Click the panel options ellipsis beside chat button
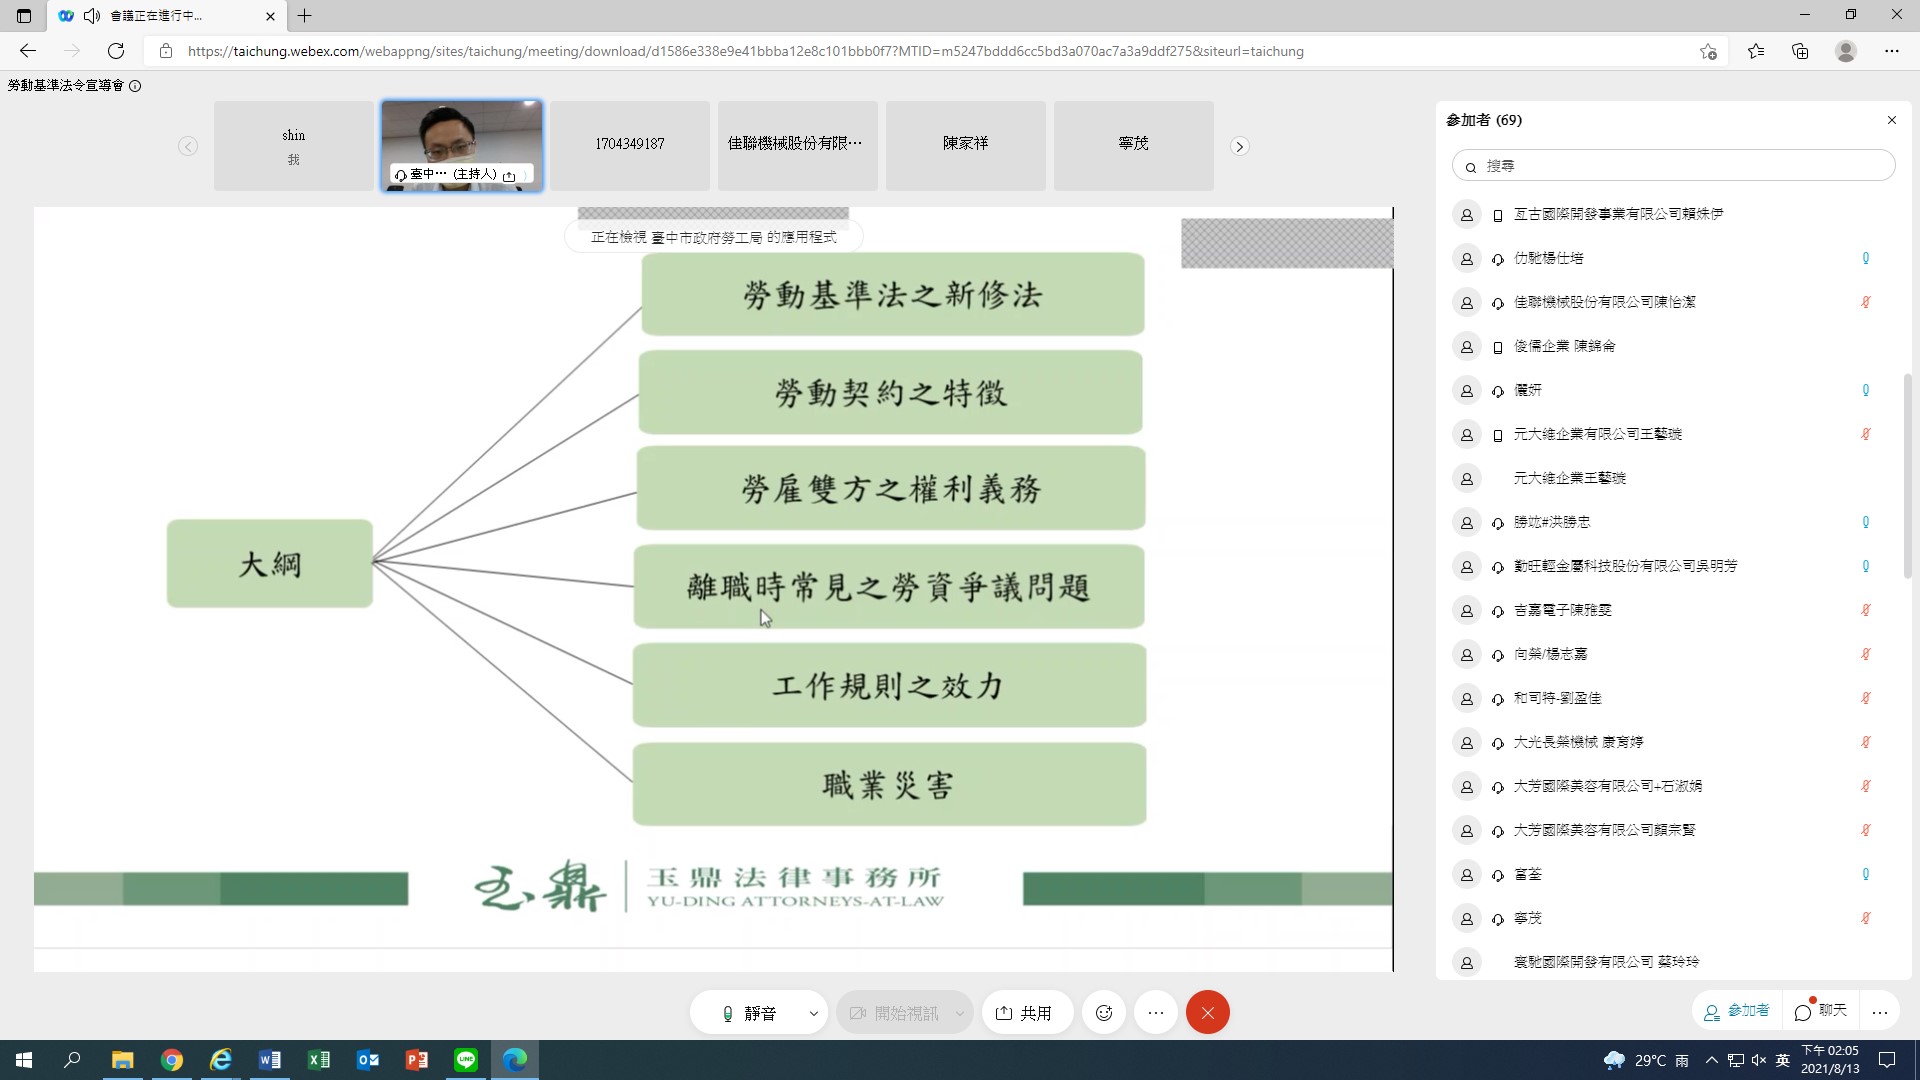 click(1880, 1012)
